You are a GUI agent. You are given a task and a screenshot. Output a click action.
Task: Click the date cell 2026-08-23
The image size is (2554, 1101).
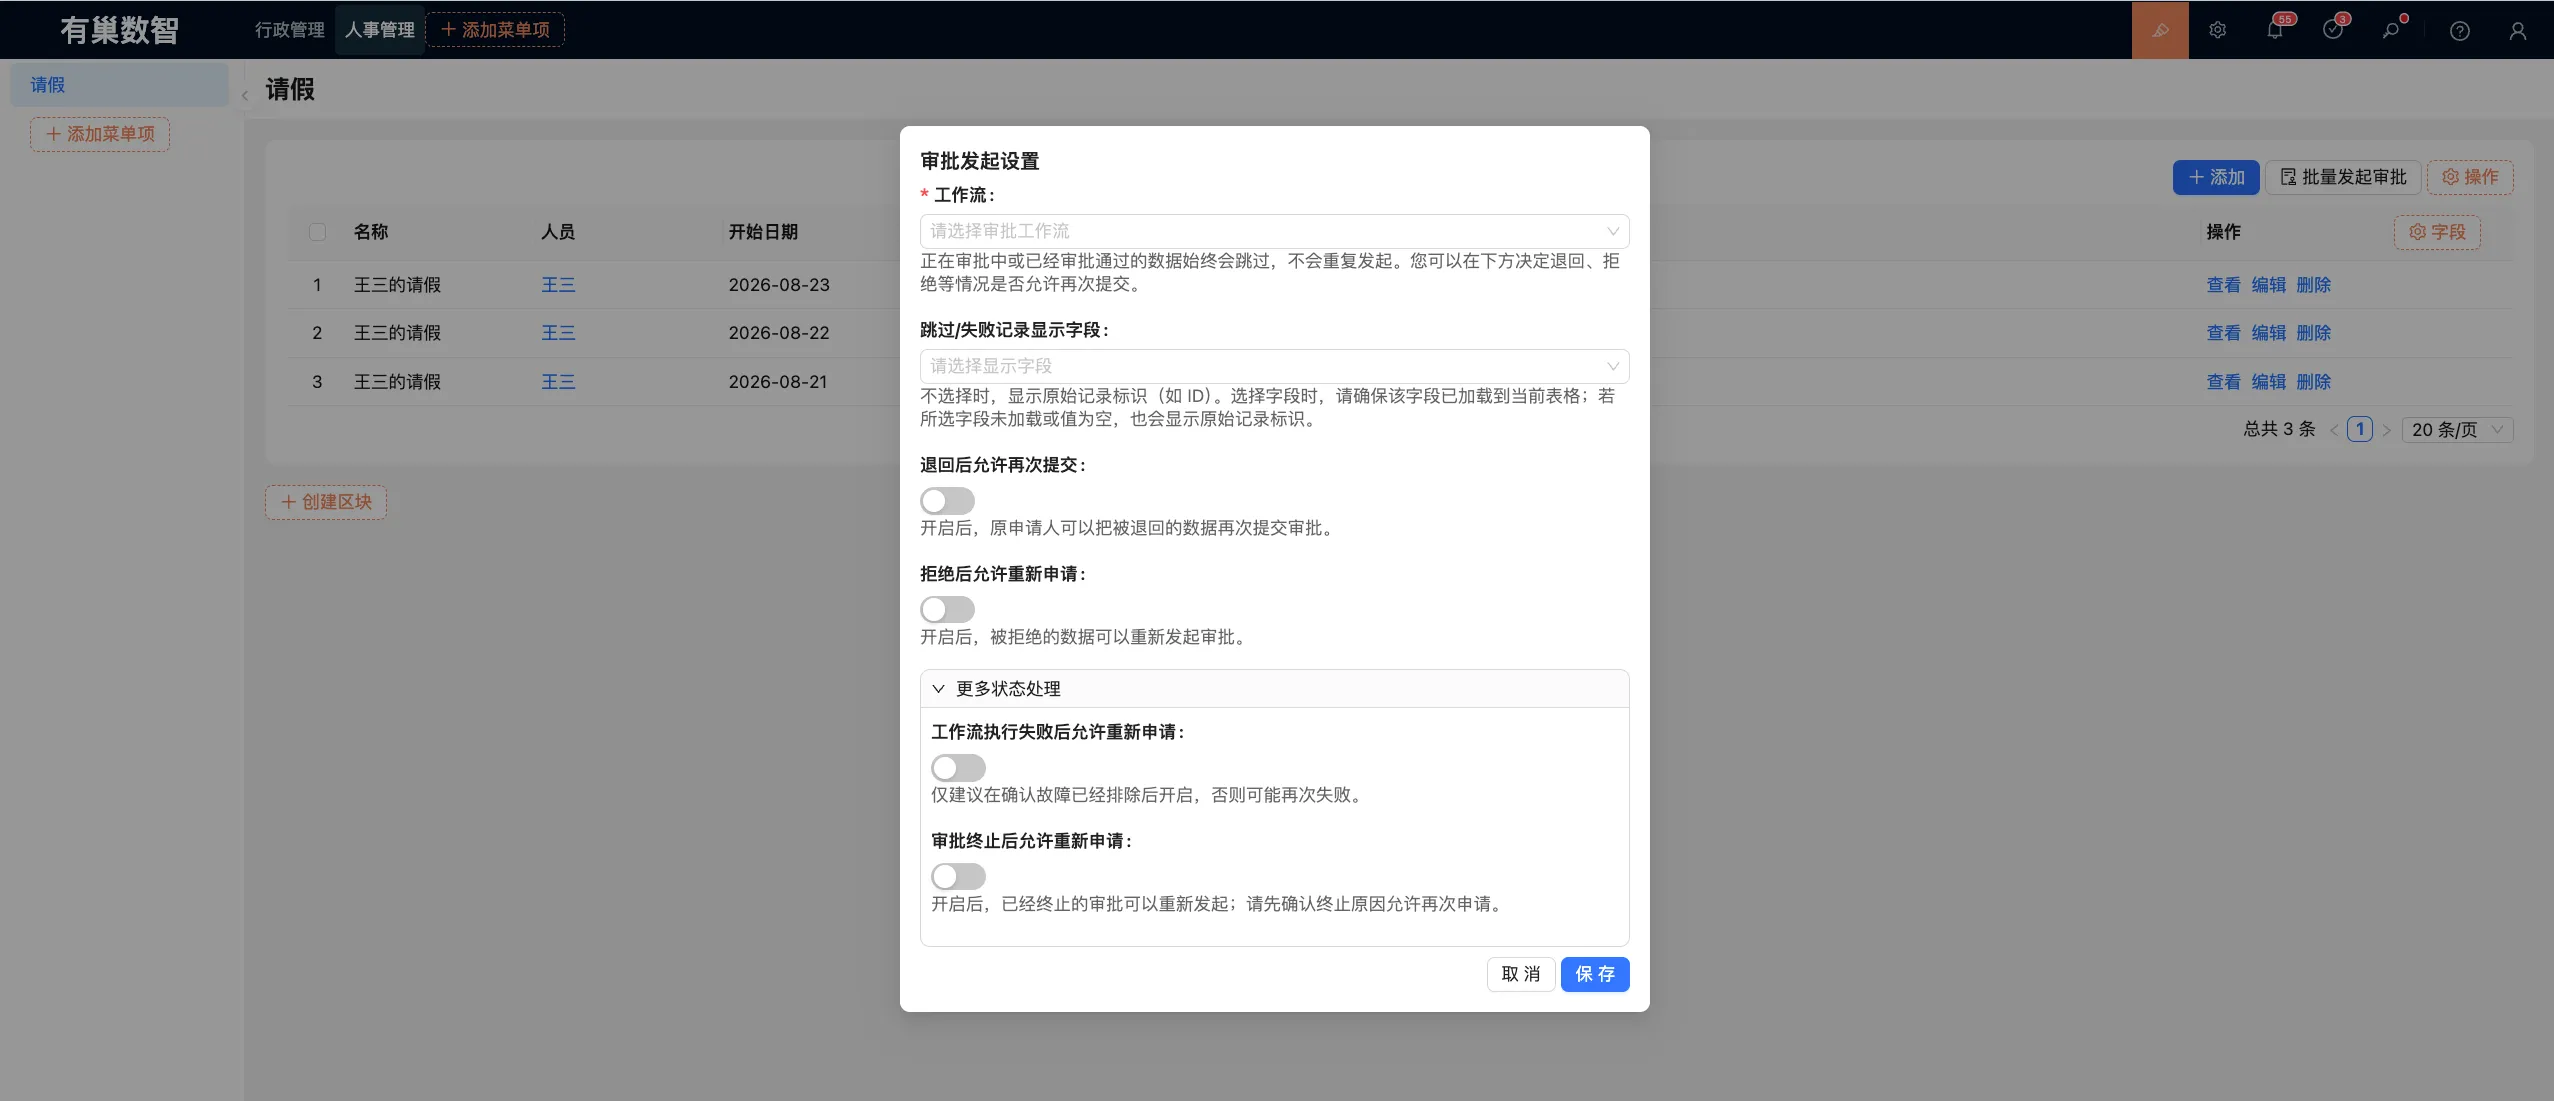[x=779, y=285]
